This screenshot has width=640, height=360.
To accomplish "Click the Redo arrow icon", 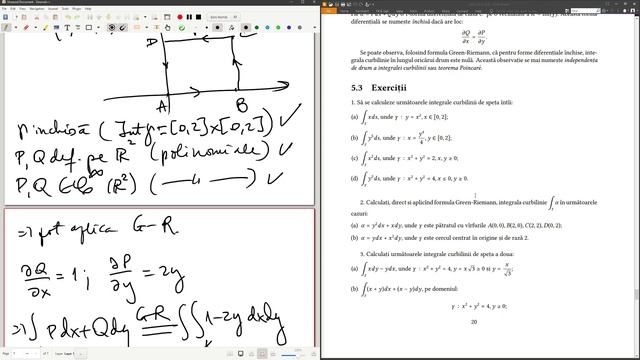I will click(77, 17).
